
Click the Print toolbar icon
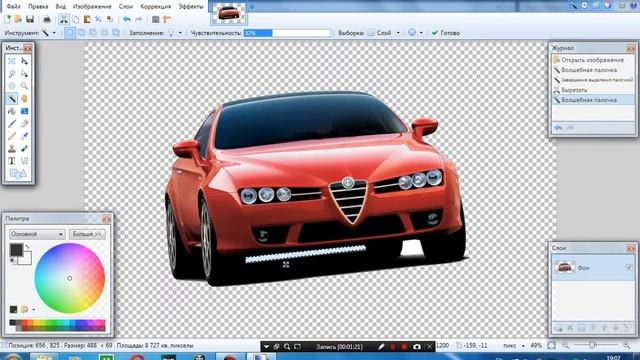(47, 19)
